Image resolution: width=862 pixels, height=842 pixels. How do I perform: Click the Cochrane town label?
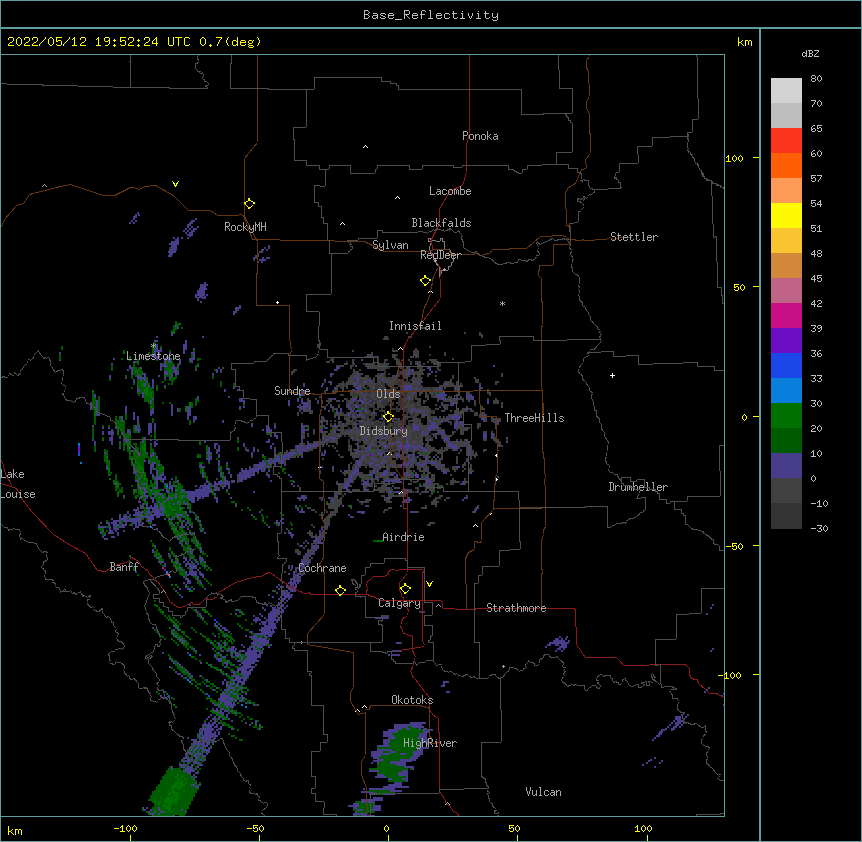tap(322, 568)
